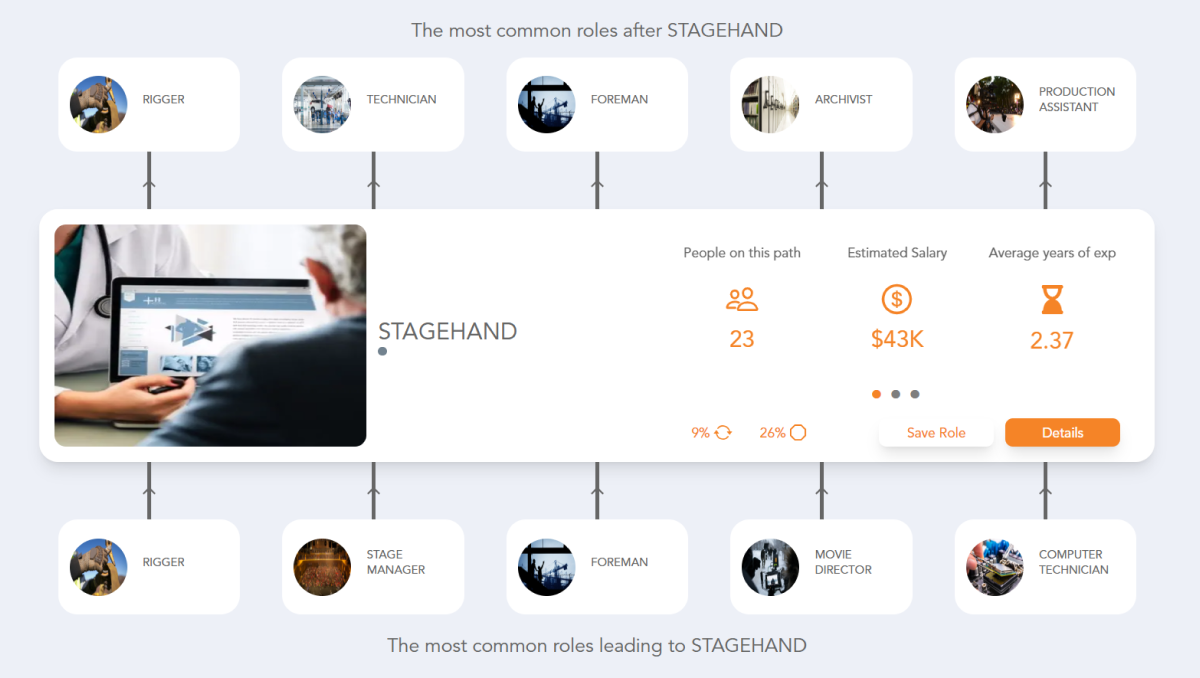The width and height of the screenshot is (1200, 678).
Task: Click the small dot below the STAGEHAND title
Action: pos(382,351)
